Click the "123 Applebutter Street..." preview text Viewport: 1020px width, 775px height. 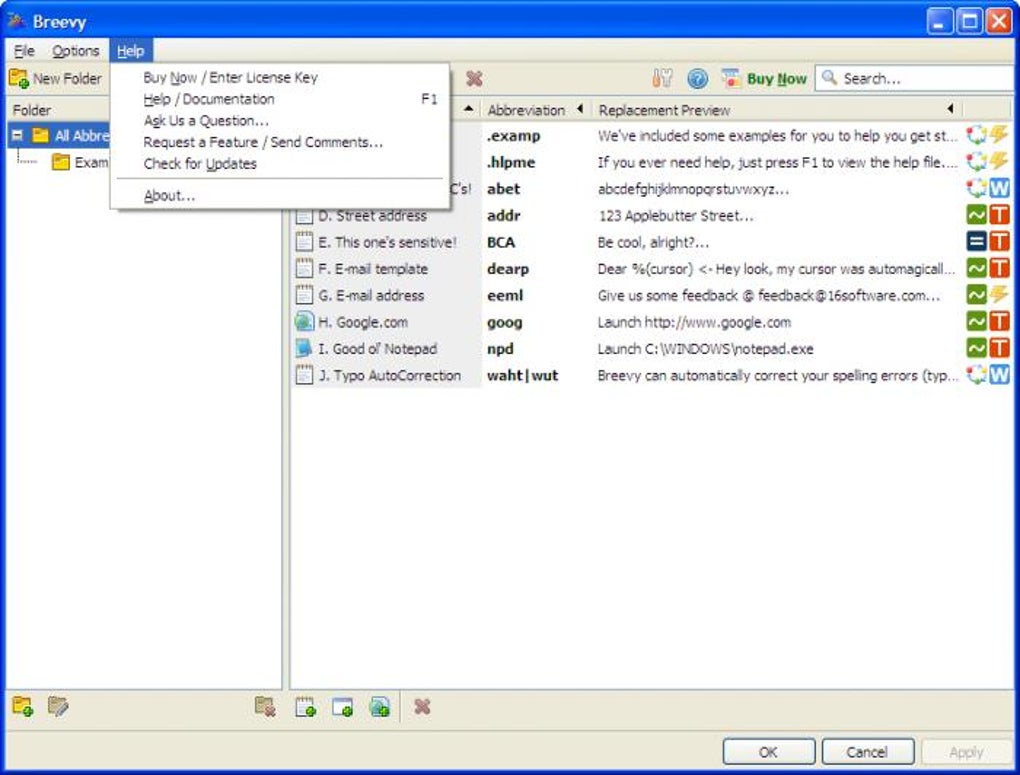(x=675, y=215)
